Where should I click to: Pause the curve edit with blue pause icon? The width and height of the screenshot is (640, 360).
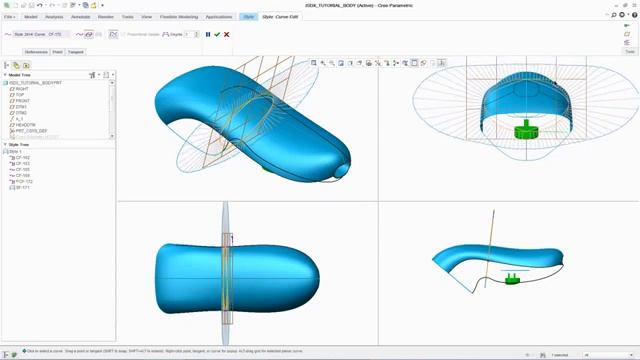tap(208, 34)
